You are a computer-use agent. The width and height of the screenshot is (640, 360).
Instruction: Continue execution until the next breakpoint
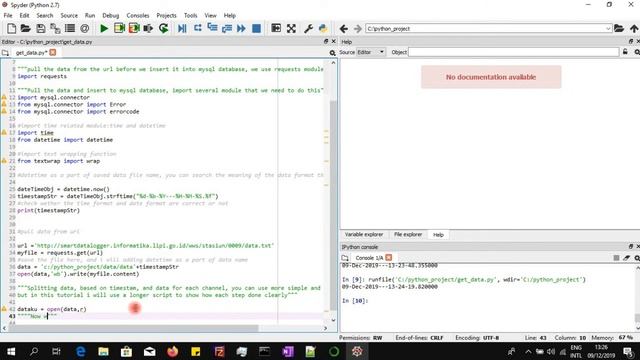pos(241,28)
